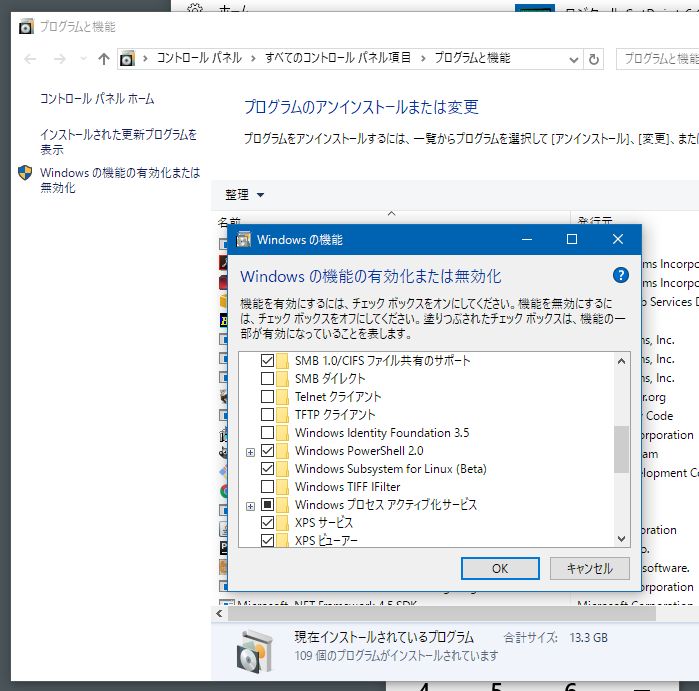Uncheck the XPS ビューアー checkbox
The width and height of the screenshot is (699, 691).
coord(267,540)
